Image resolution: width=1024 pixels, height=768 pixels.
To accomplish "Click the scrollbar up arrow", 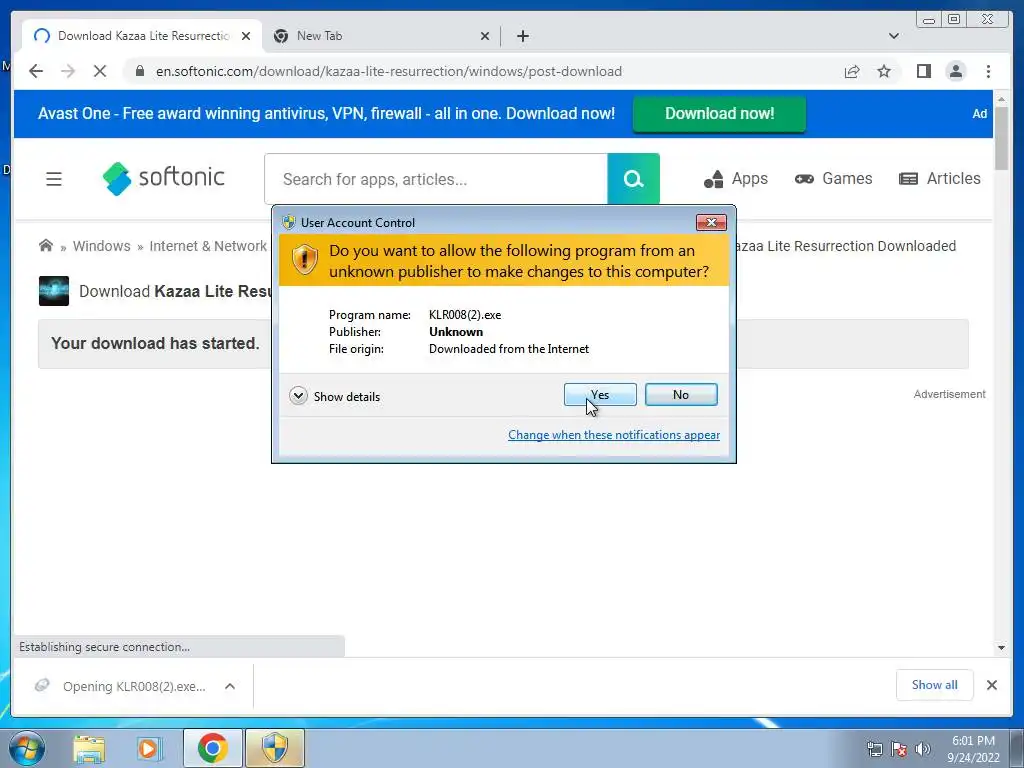I will 1001,99.
